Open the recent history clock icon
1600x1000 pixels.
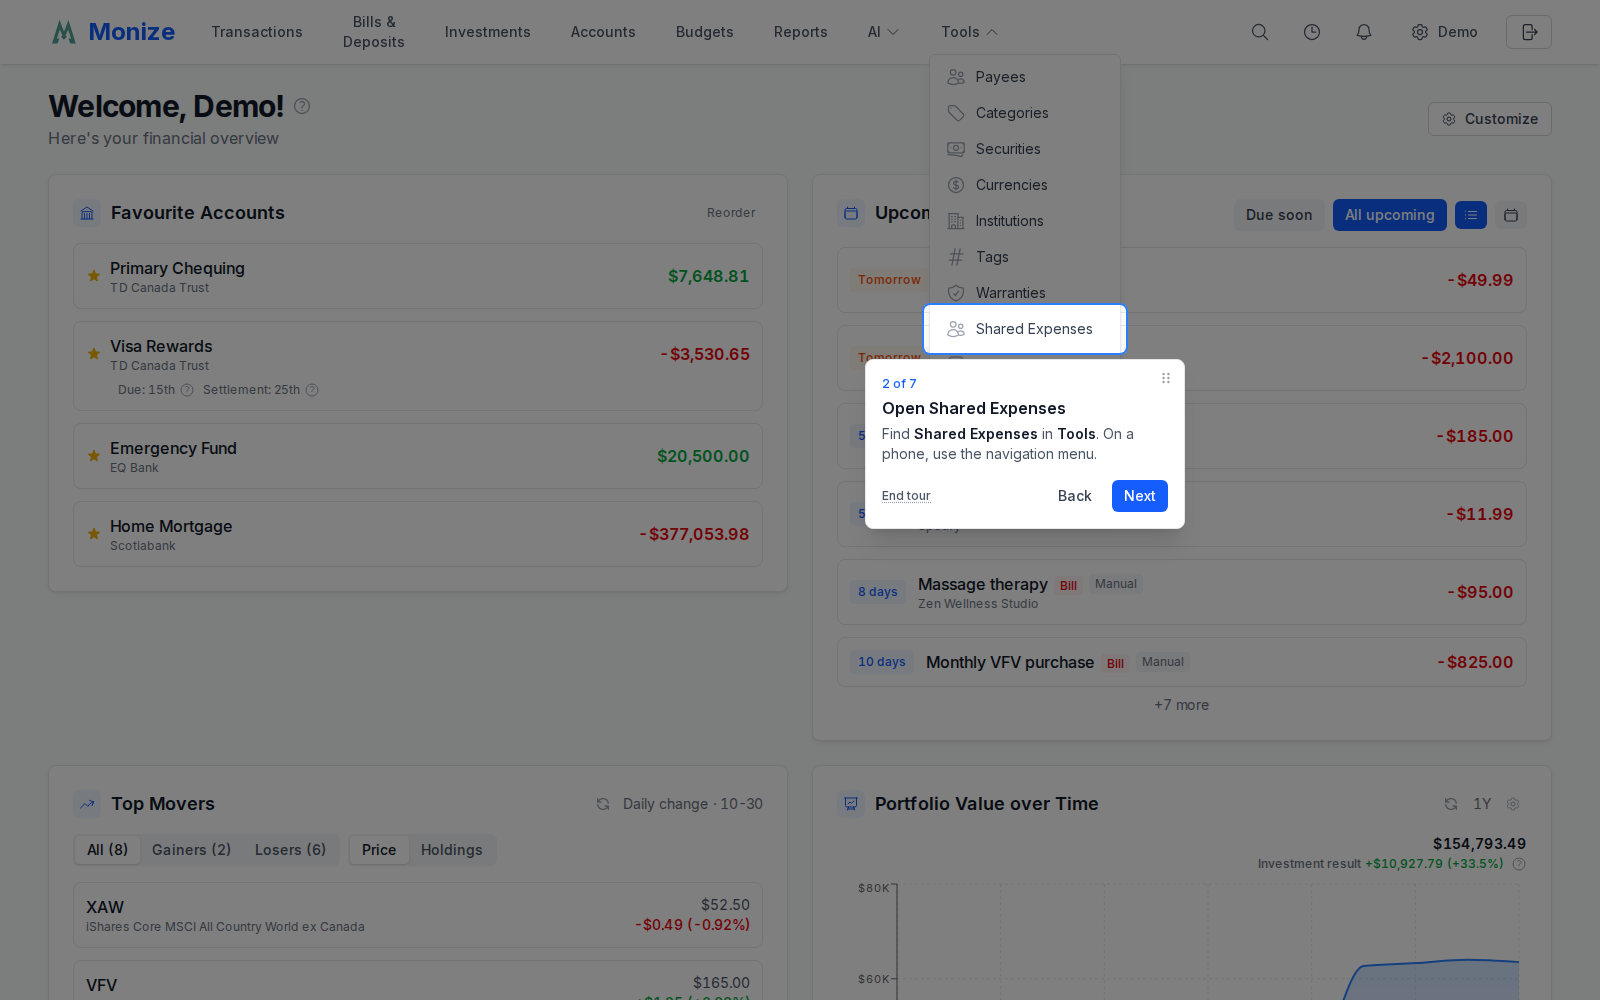[x=1312, y=32]
